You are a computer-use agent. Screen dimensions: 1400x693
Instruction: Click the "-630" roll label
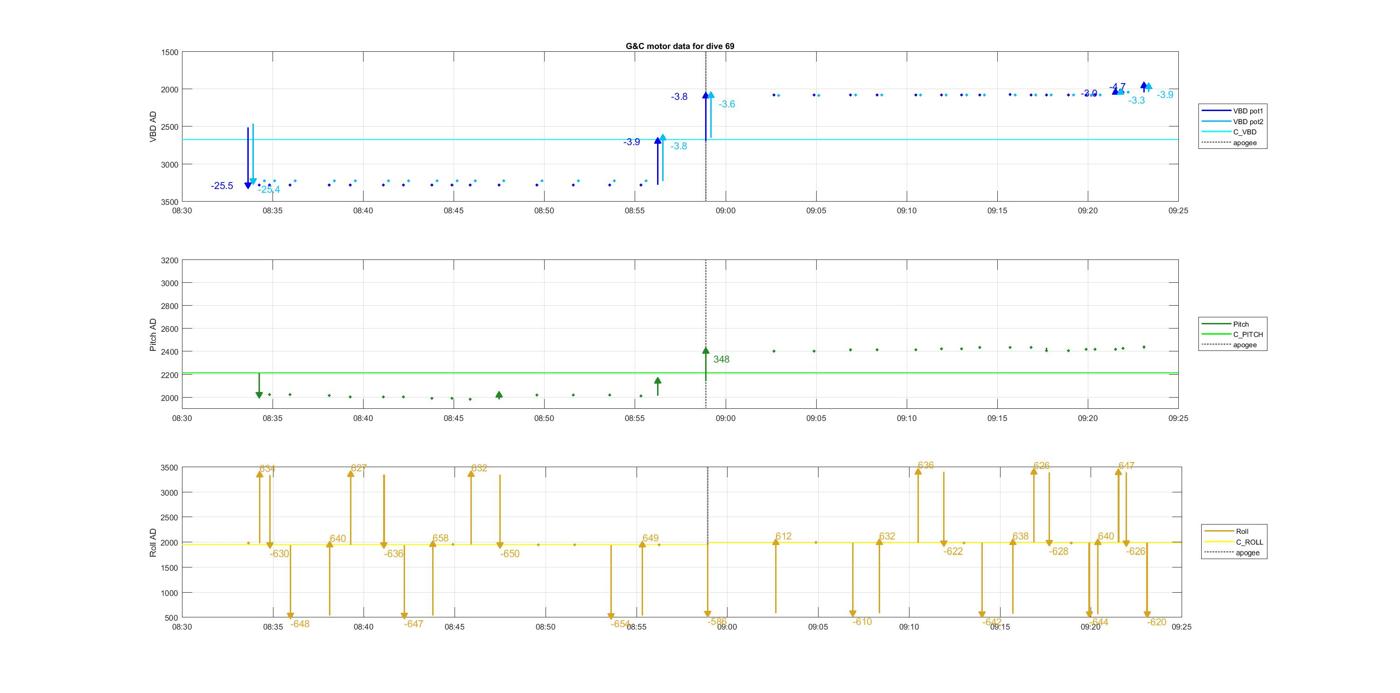[279, 553]
